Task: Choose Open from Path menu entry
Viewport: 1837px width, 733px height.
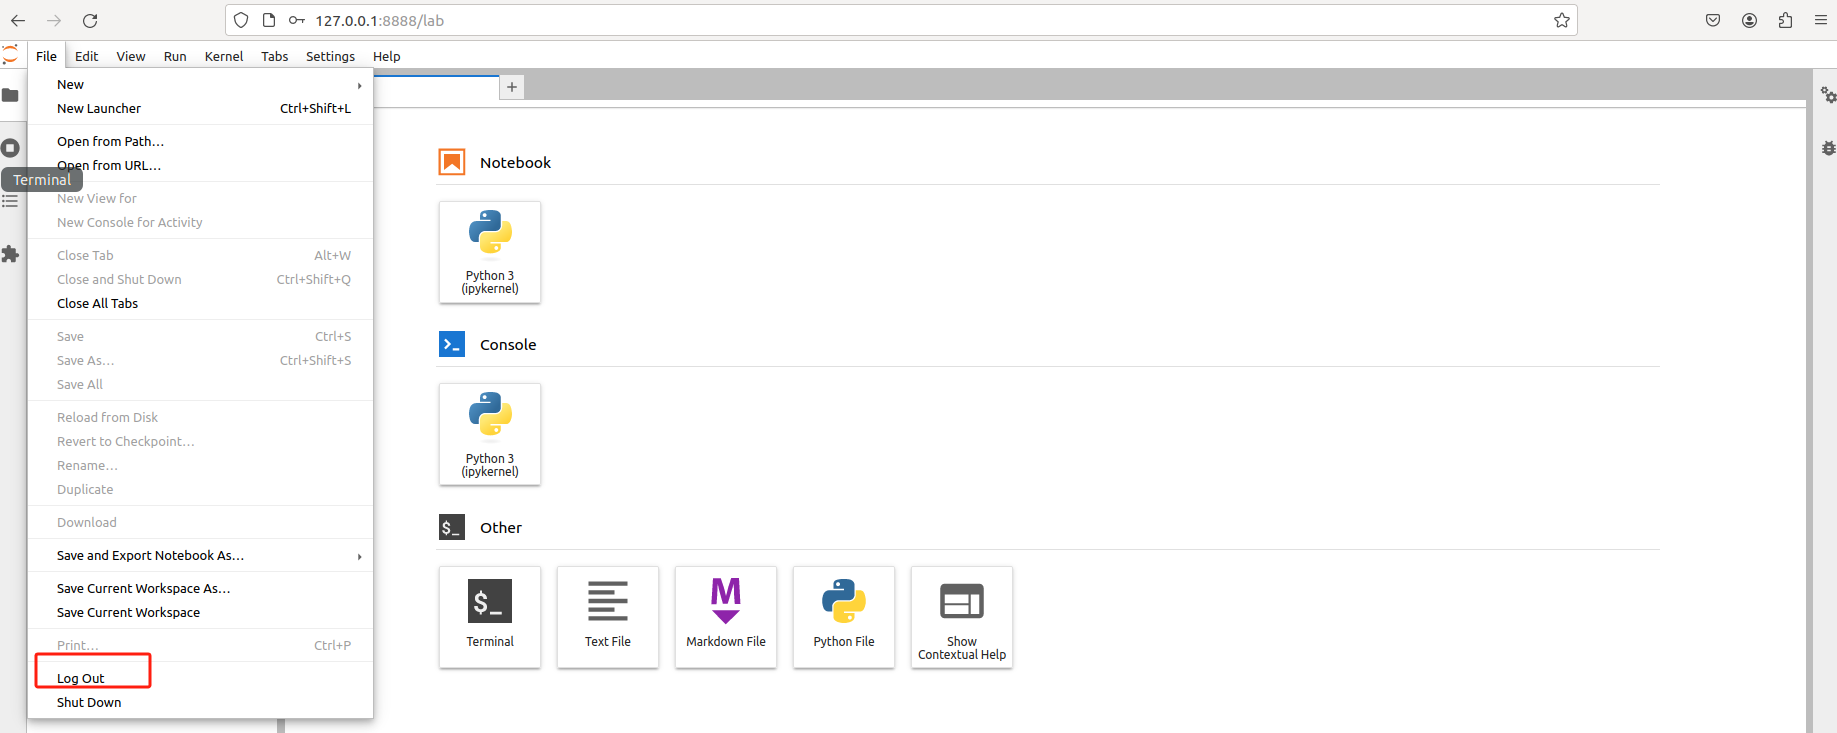Action: (x=200, y=142)
